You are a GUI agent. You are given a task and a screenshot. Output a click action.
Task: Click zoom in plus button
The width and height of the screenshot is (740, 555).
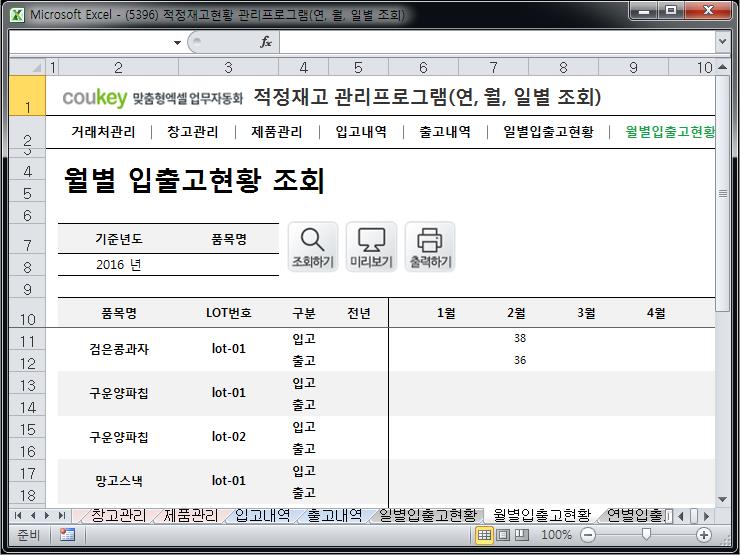coord(704,535)
